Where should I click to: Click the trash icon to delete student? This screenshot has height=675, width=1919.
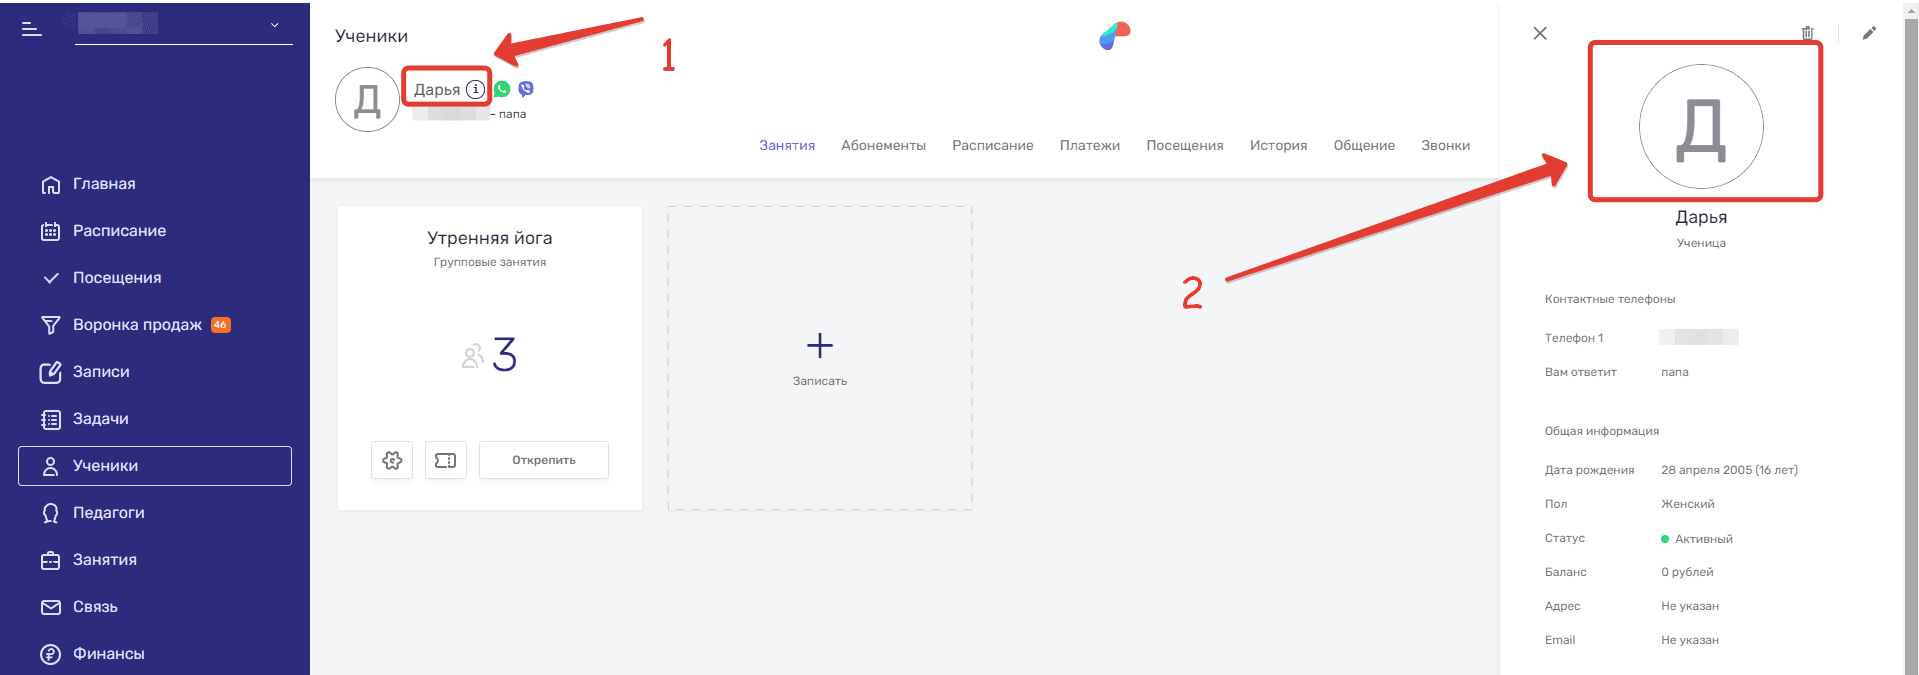[x=1807, y=33]
